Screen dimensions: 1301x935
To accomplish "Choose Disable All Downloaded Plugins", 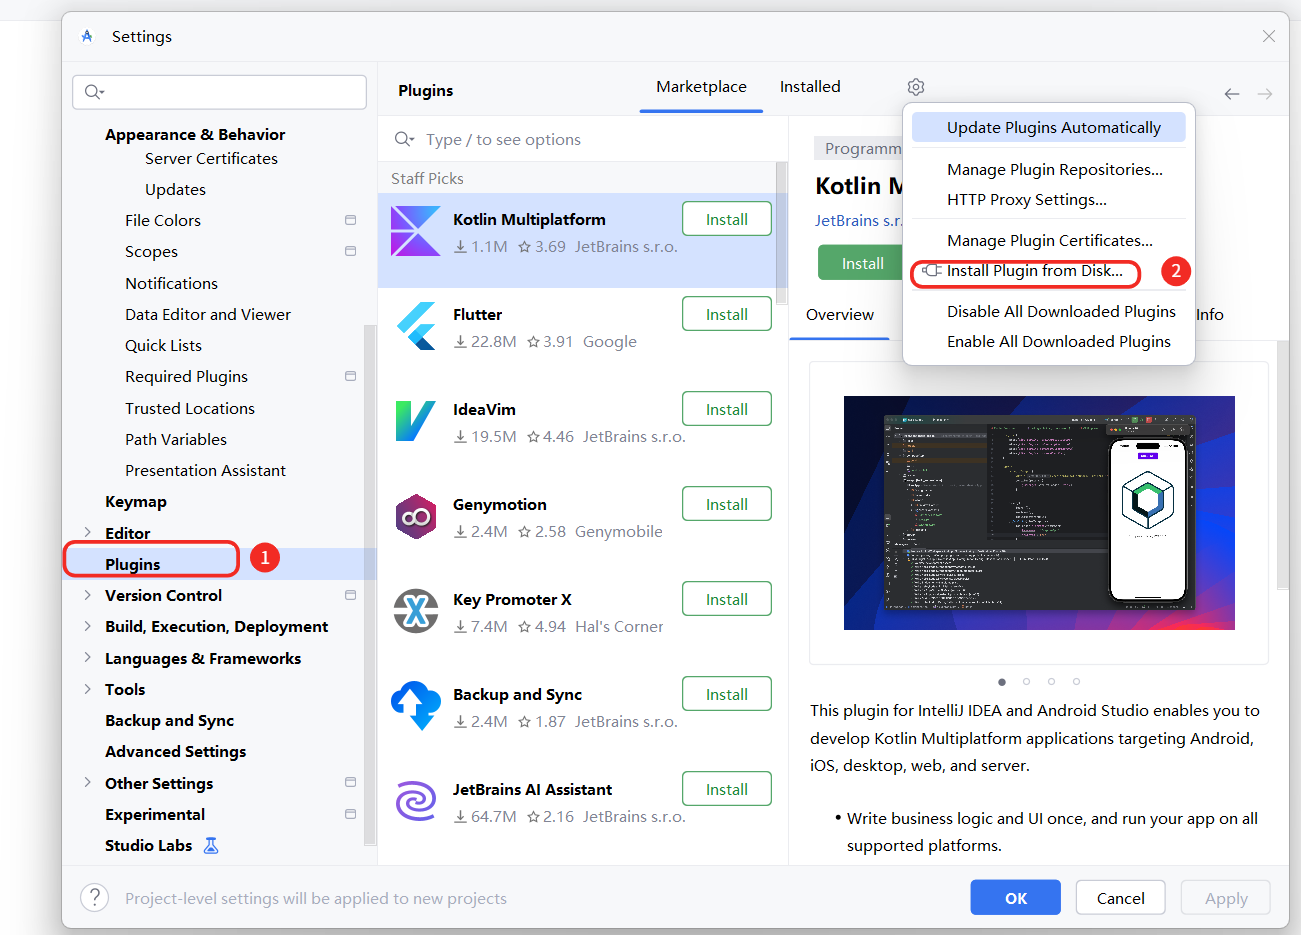I will pyautogui.click(x=1061, y=311).
